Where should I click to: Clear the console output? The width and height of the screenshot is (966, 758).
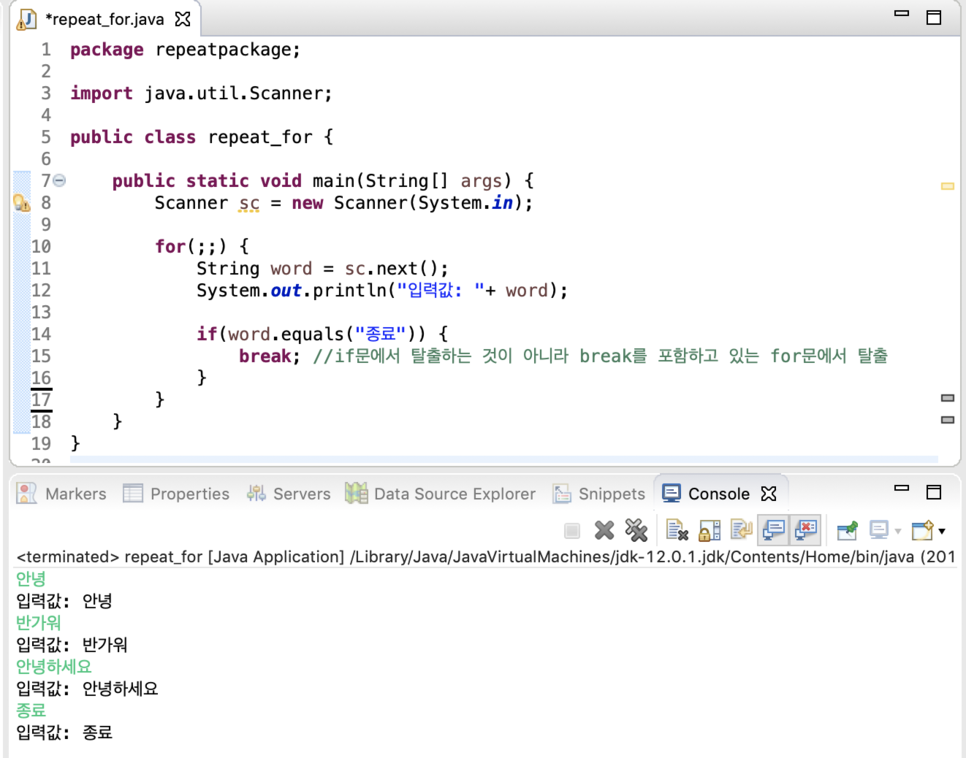click(676, 530)
